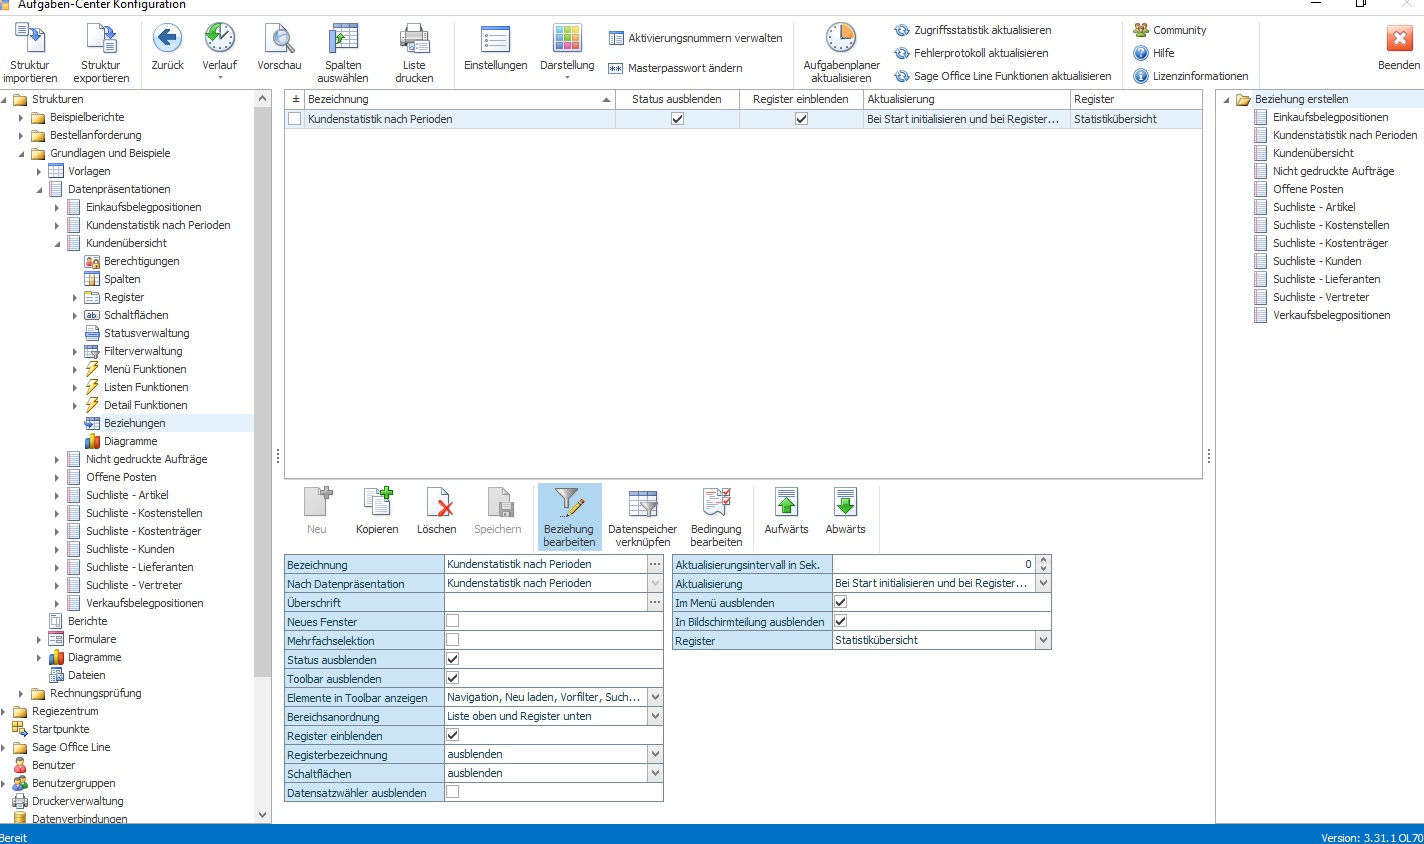Open Lizenzinformationen
1424x844 pixels.
tap(1191, 76)
